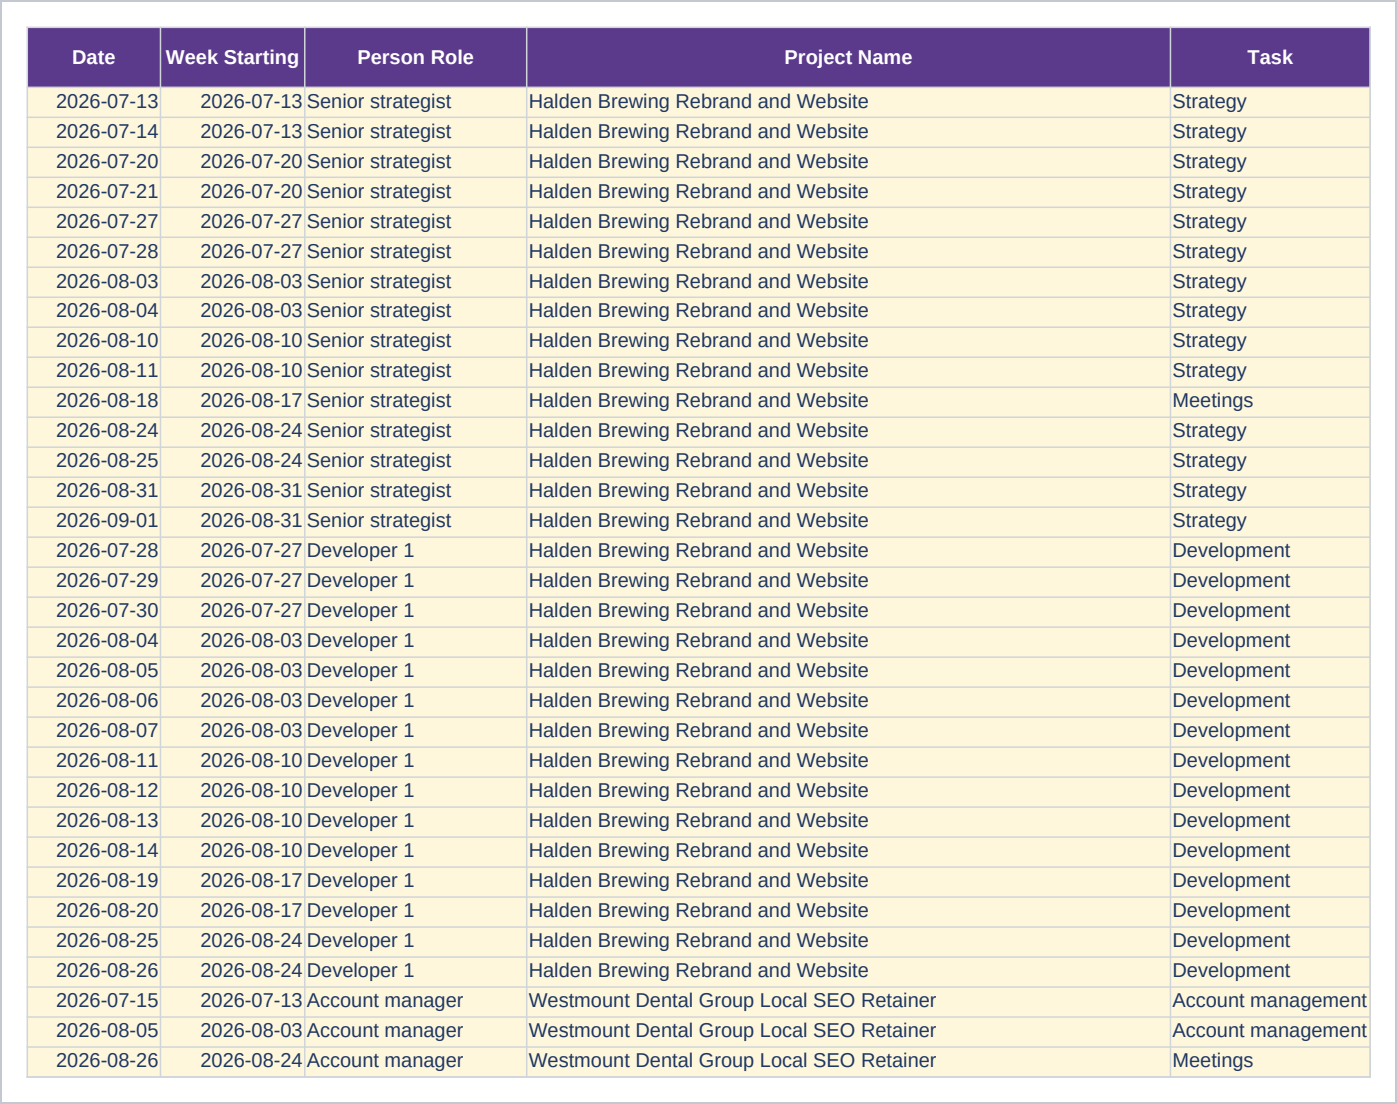The height and width of the screenshot is (1104, 1397).
Task: Click the date cell 2026-07-30
Action: point(94,611)
